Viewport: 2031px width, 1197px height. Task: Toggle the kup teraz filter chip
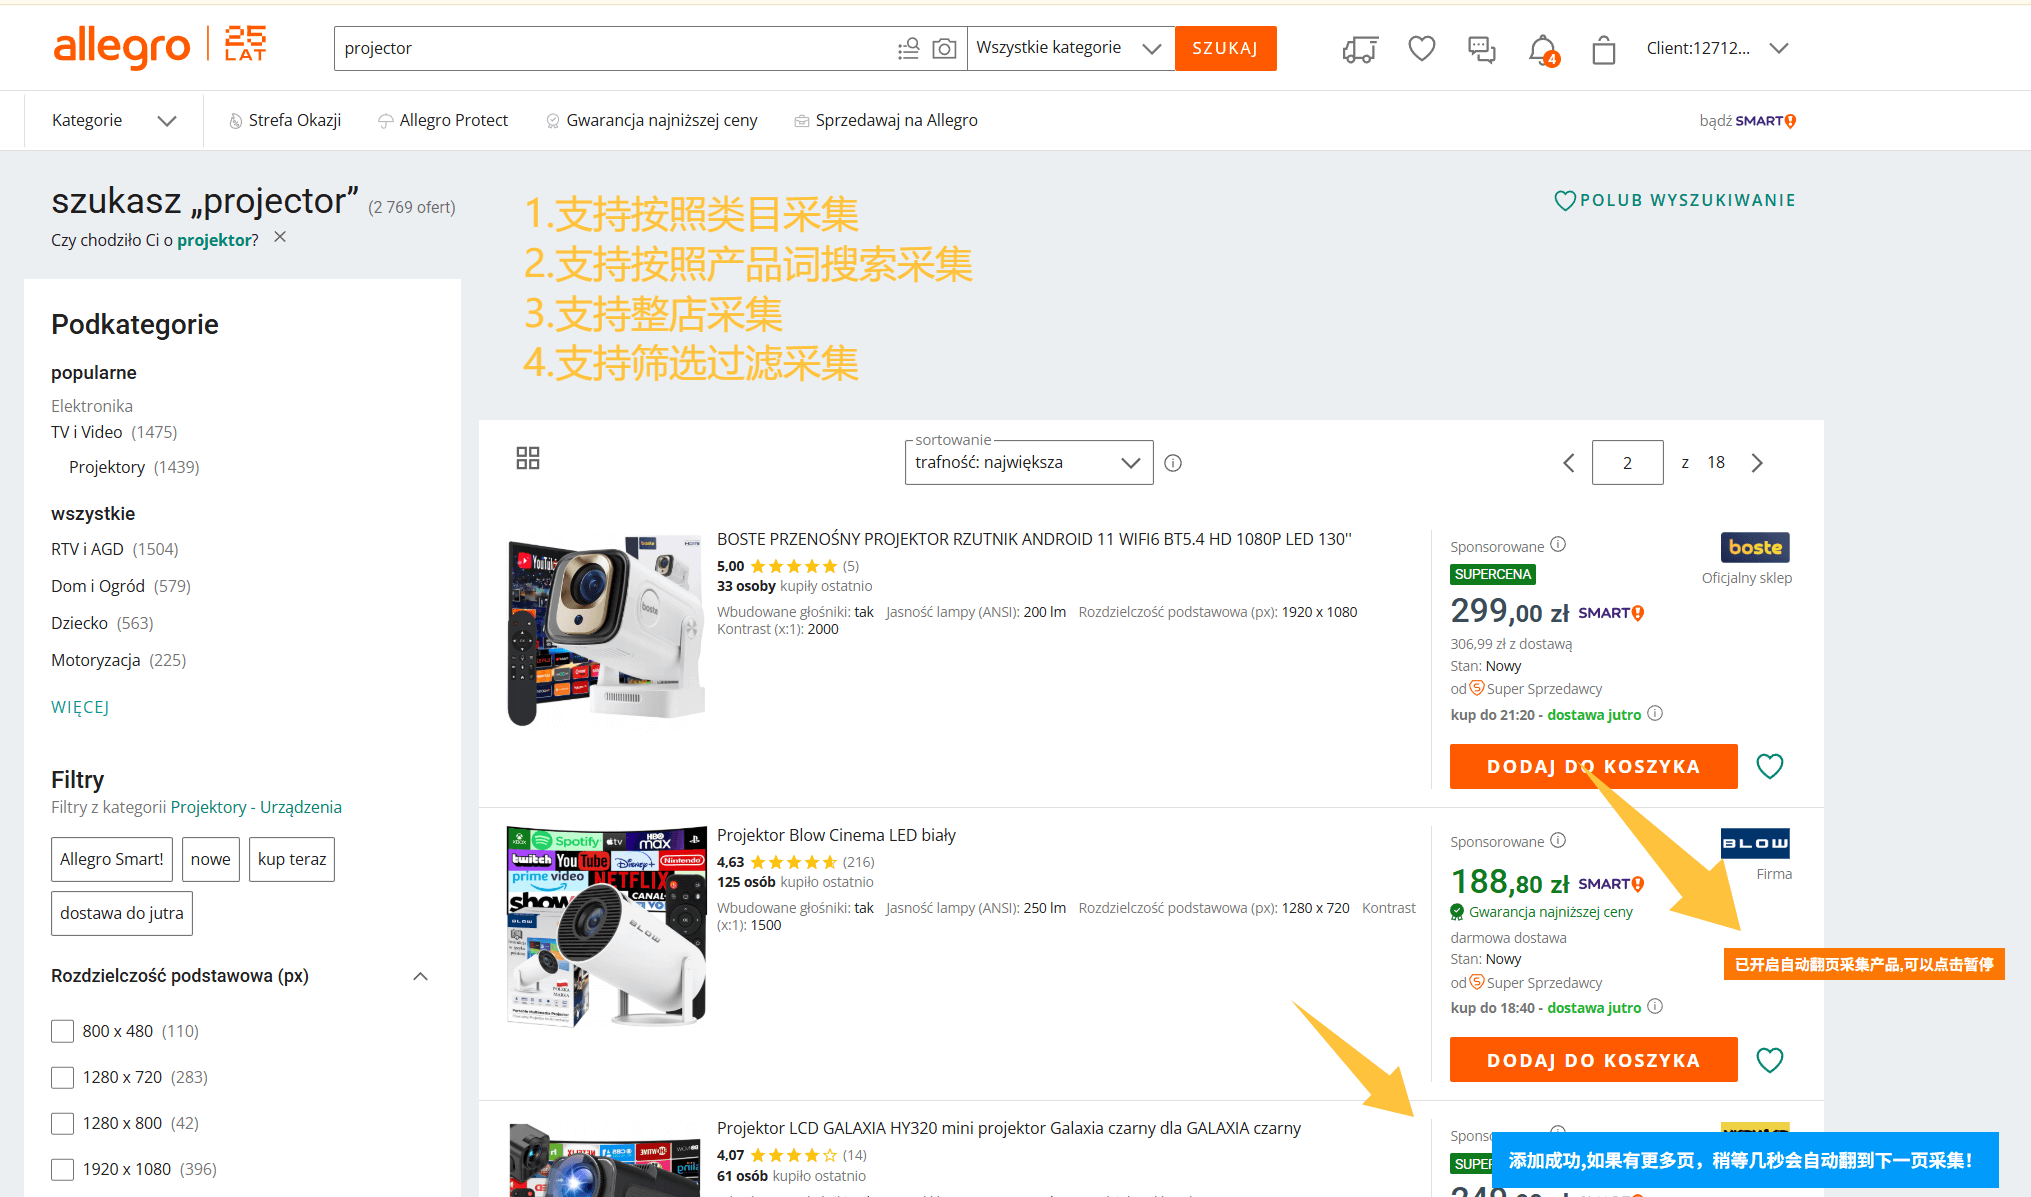pyautogui.click(x=292, y=859)
